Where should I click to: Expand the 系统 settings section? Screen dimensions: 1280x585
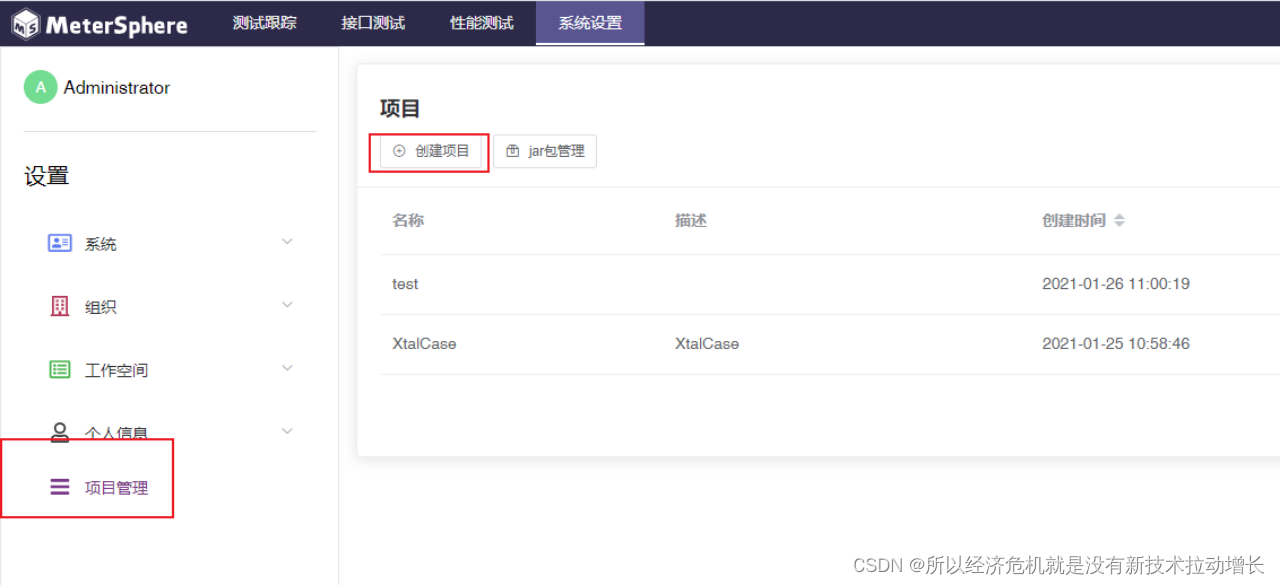tap(287, 242)
